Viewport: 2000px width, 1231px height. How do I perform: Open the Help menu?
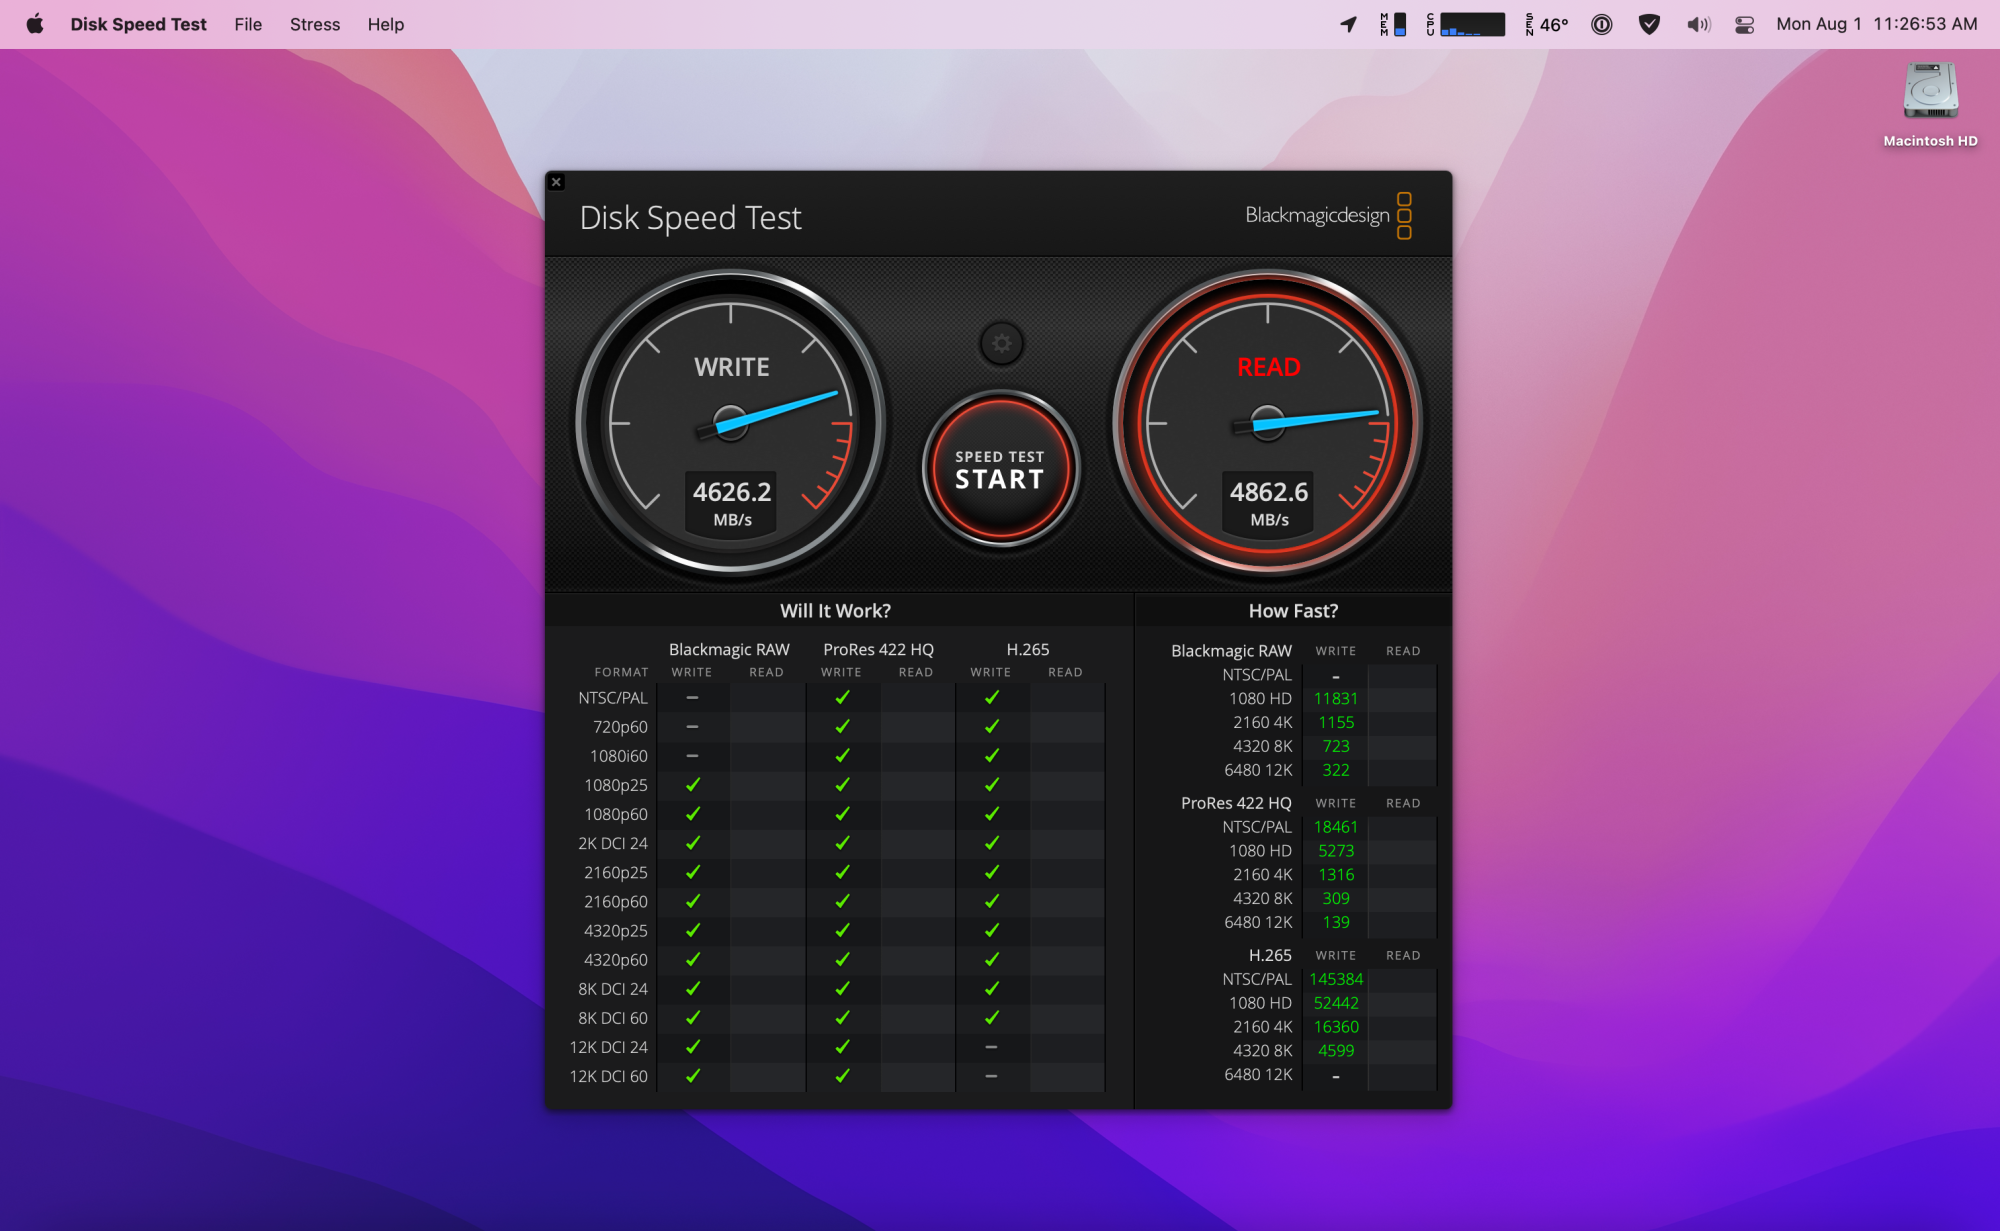[x=385, y=24]
